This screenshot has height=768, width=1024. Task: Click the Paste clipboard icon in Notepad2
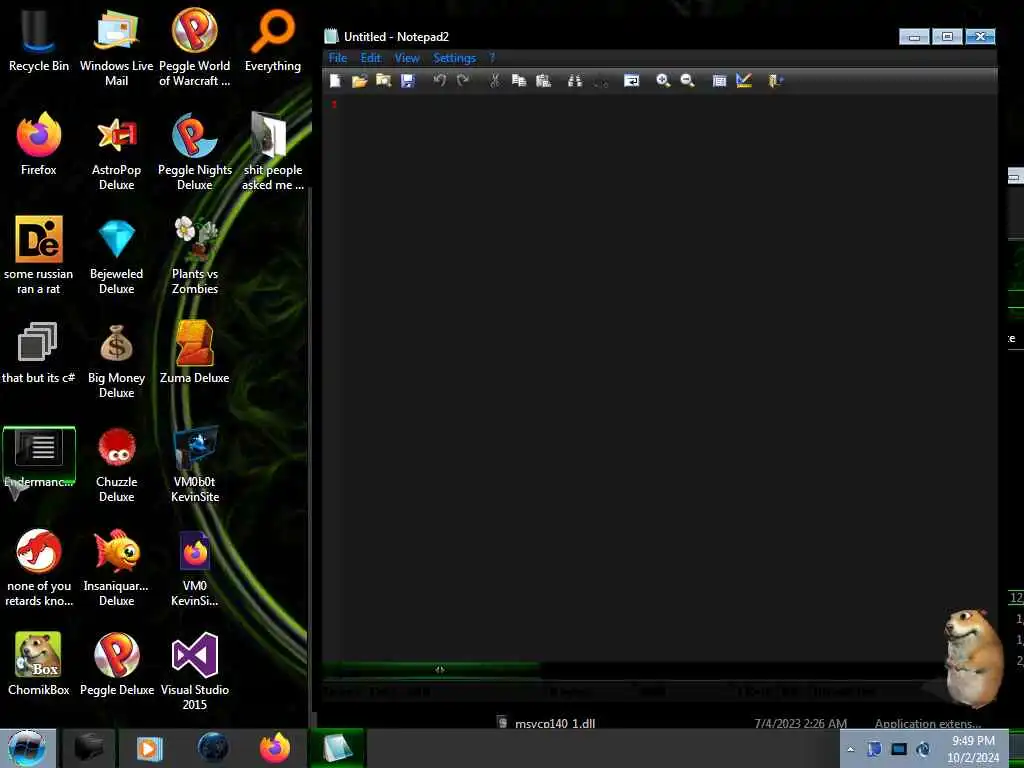(543, 80)
